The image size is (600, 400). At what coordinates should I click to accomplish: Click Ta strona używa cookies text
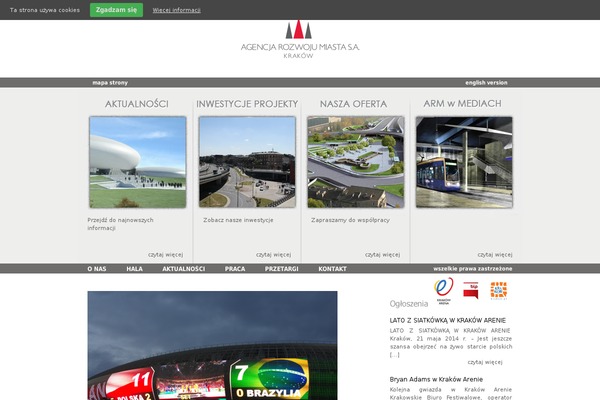point(45,10)
